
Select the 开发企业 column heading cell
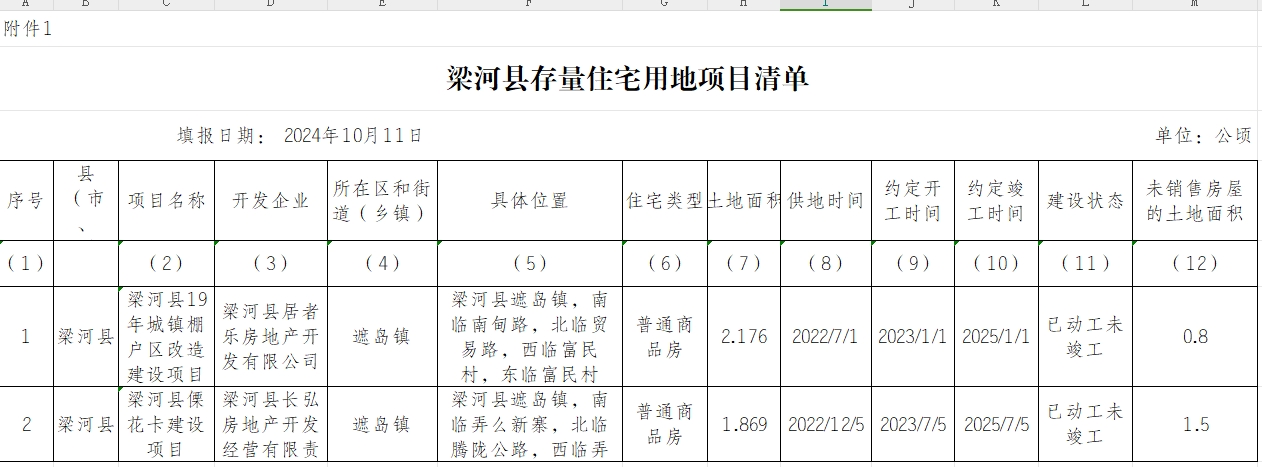pos(271,200)
